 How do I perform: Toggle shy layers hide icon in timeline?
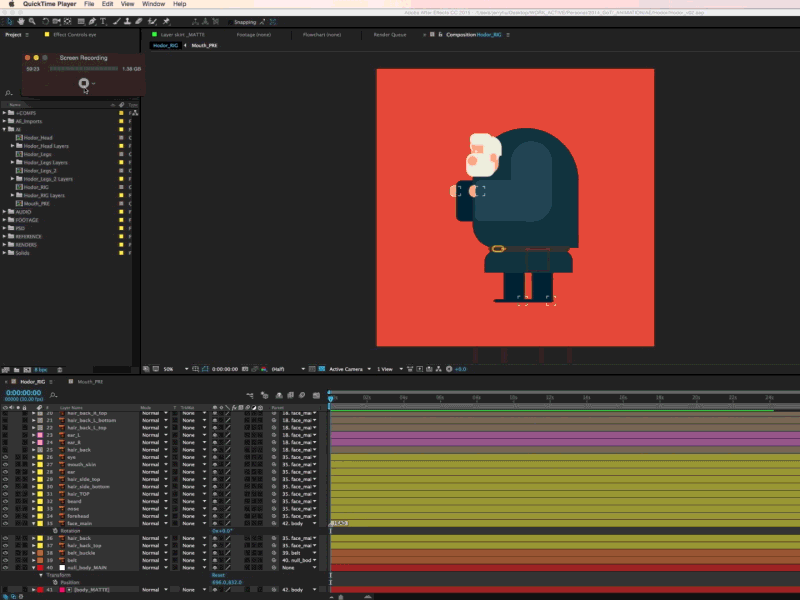[x=279, y=395]
